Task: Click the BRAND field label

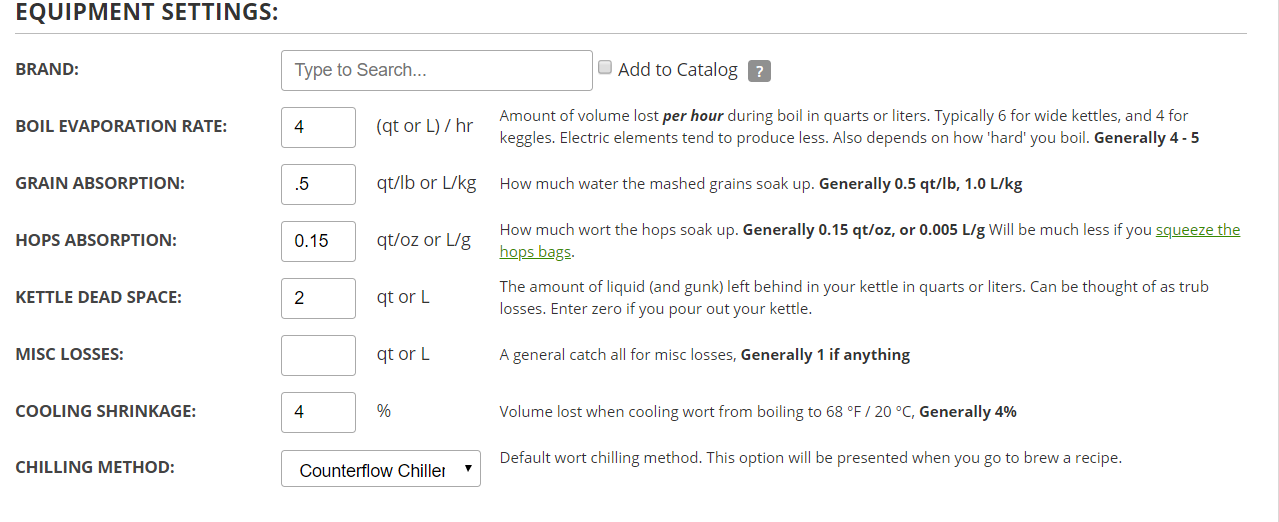Action: click(47, 70)
